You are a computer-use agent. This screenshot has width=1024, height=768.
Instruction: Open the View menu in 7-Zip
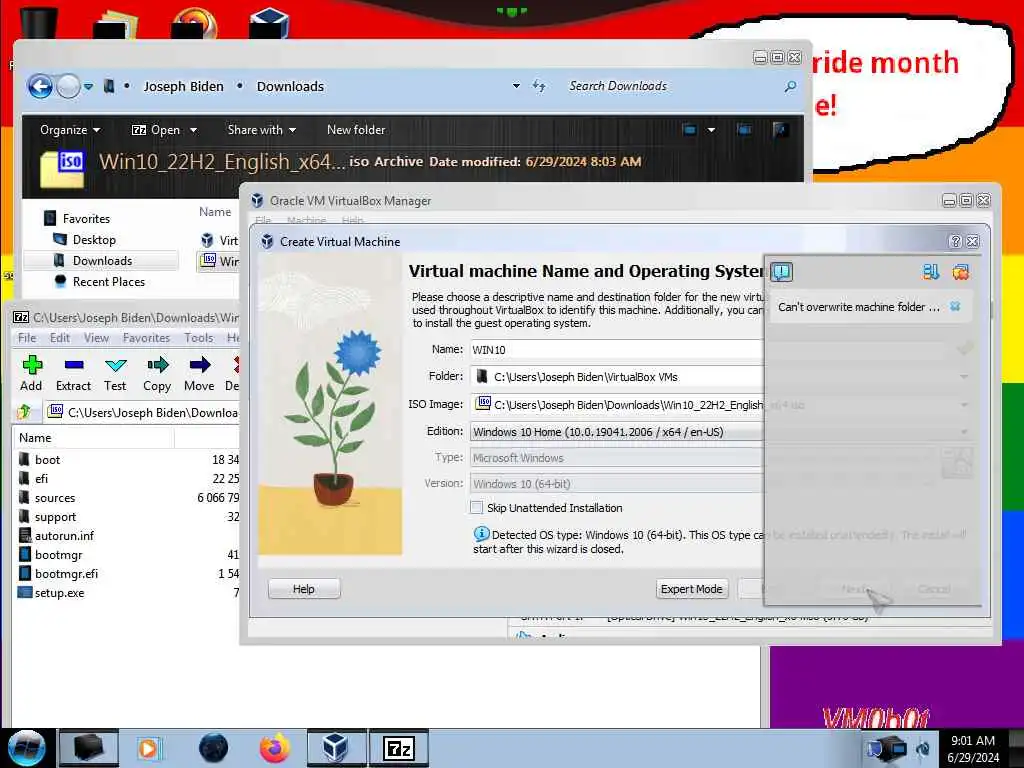[x=96, y=338]
